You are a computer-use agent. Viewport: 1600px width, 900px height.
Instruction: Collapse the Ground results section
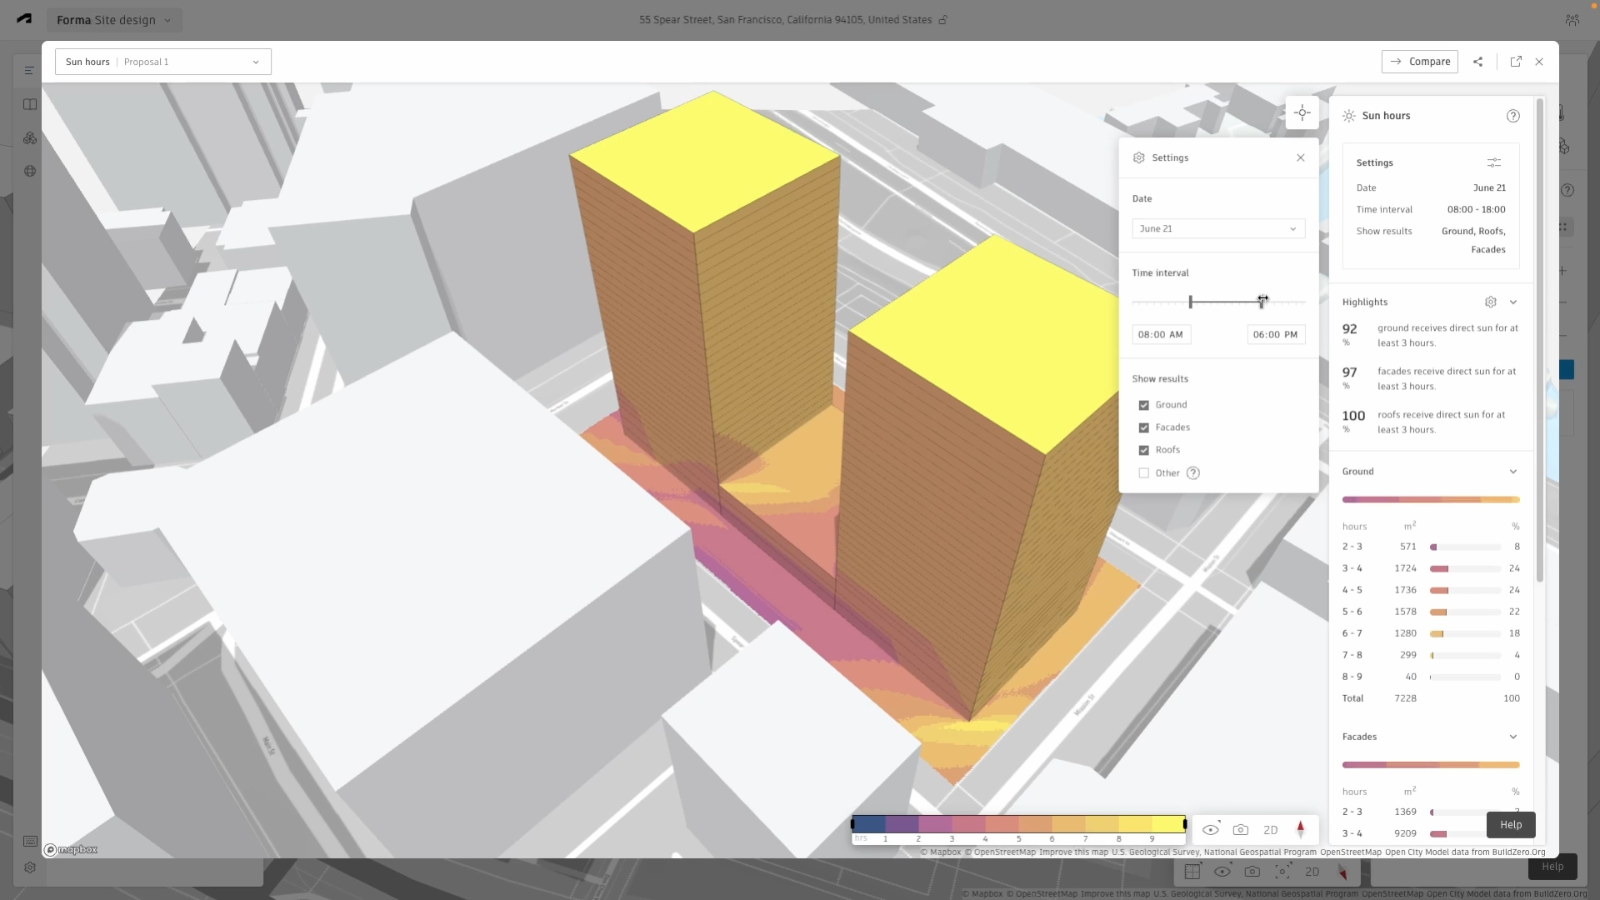(x=1513, y=472)
